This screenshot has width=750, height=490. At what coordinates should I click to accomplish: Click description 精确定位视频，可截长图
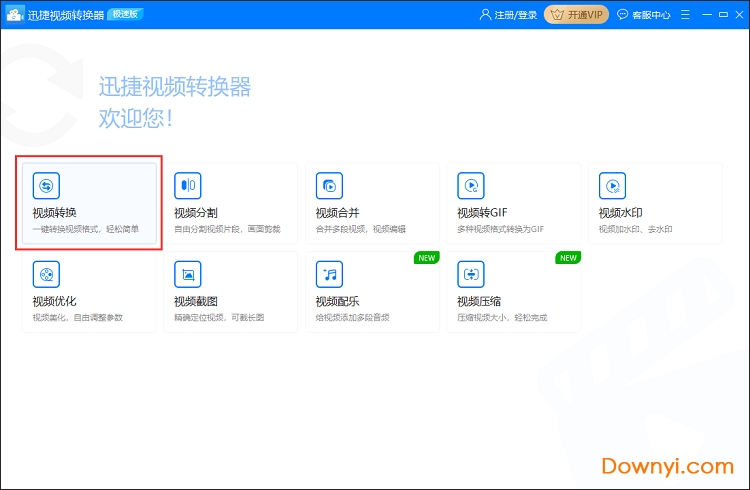point(219,318)
